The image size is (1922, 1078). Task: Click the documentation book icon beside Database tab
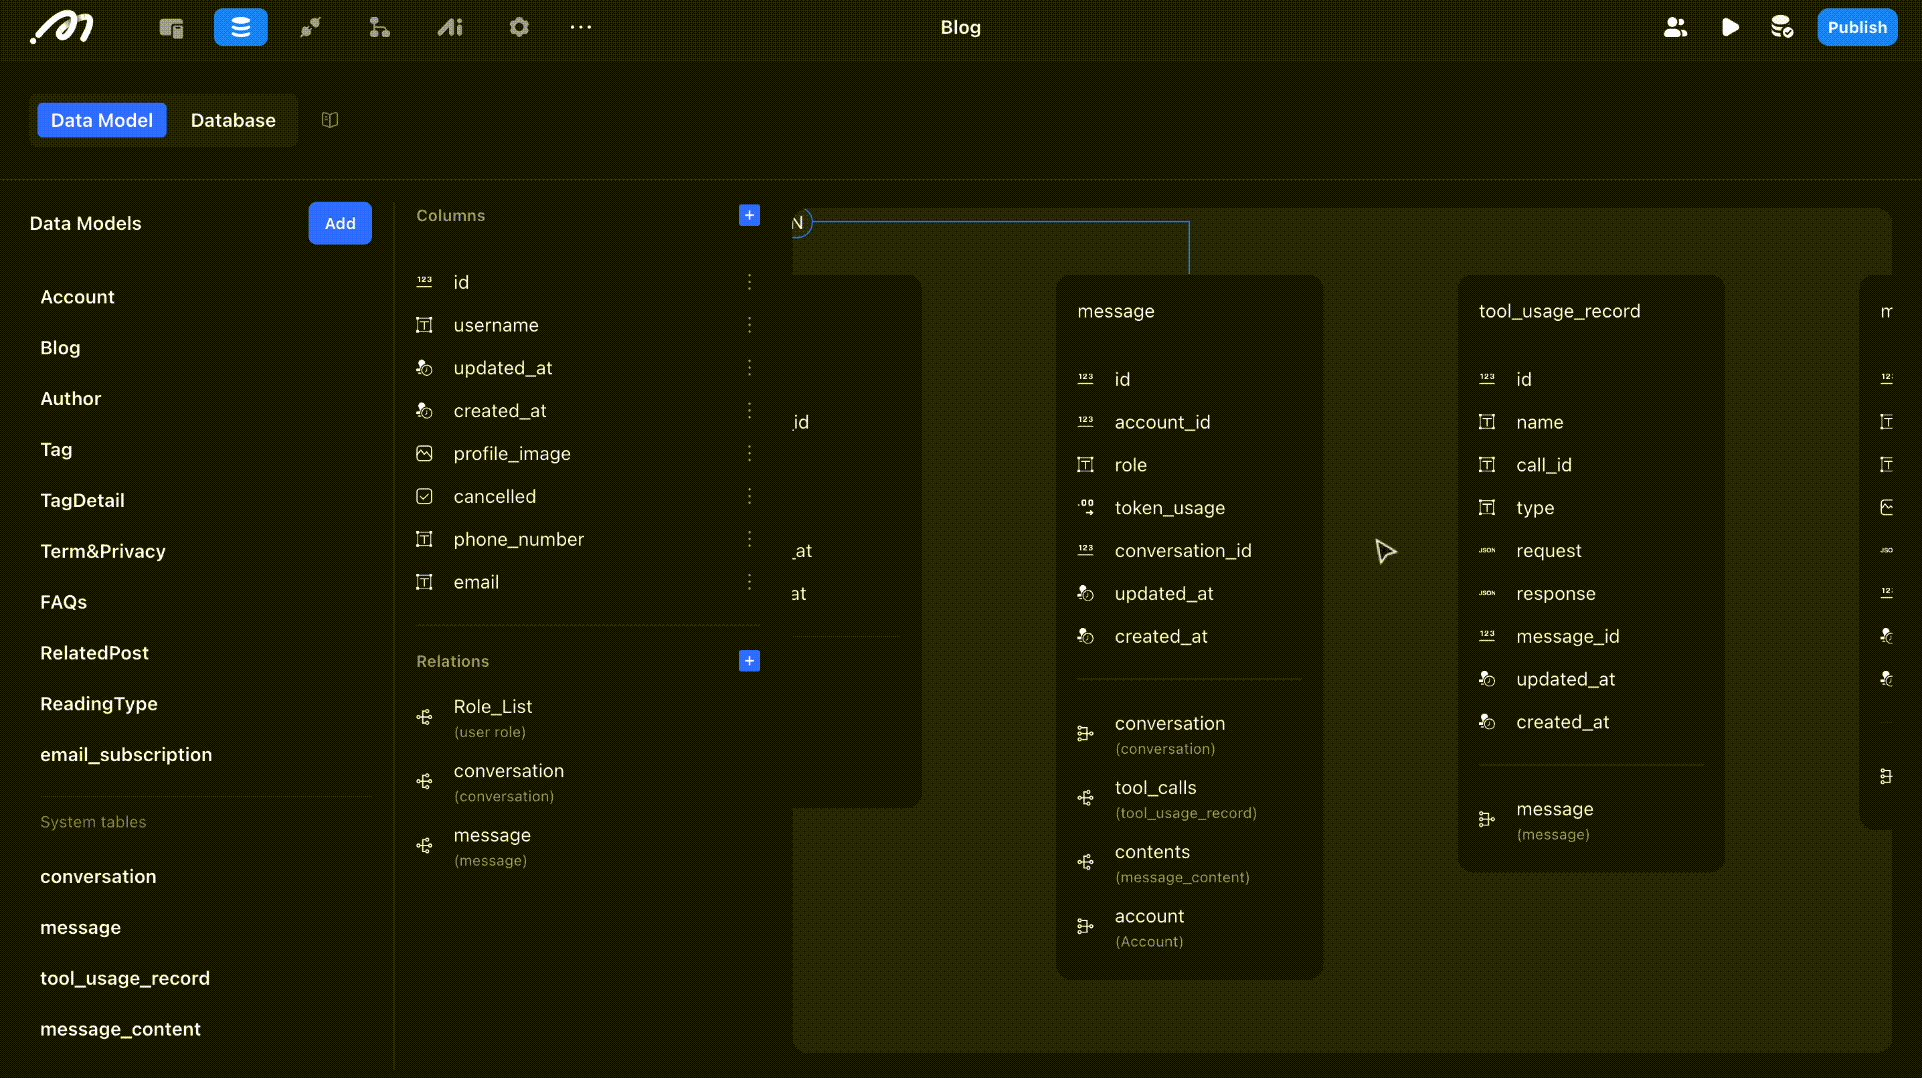pos(330,120)
